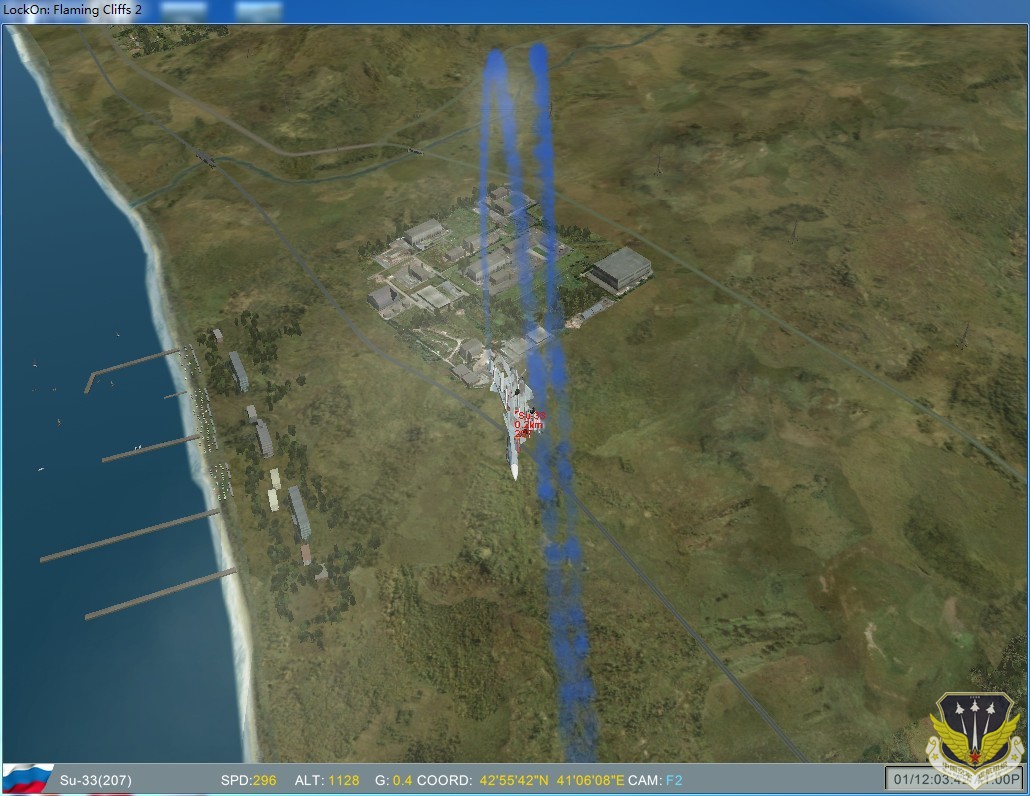Click the latitude value 42'55'42"N

(x=514, y=780)
